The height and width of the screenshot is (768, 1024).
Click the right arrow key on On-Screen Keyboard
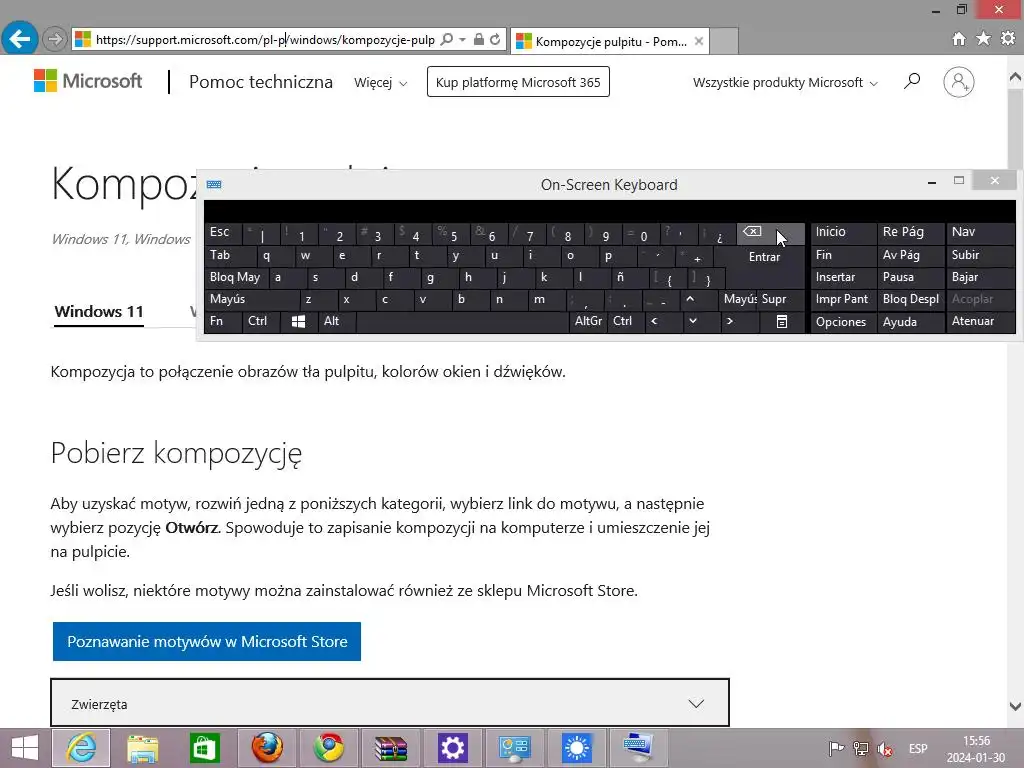730,321
